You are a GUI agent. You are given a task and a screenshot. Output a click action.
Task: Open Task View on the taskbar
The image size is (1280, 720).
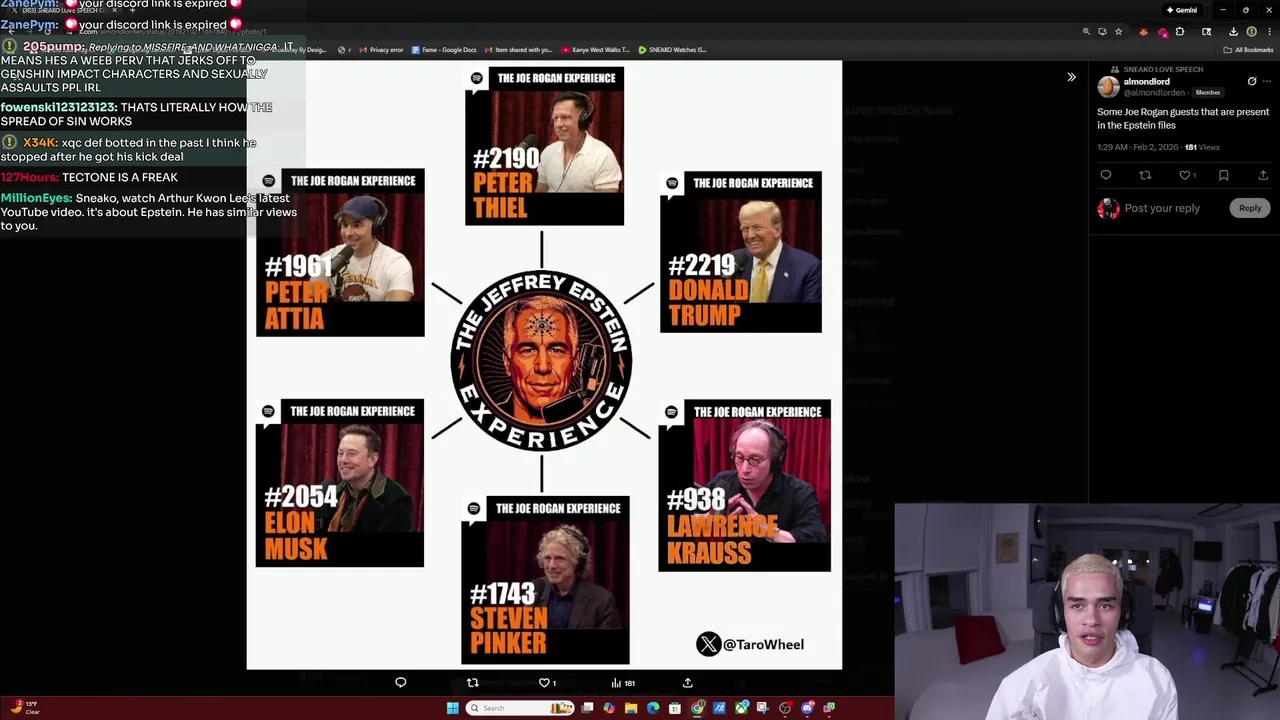[587, 708]
